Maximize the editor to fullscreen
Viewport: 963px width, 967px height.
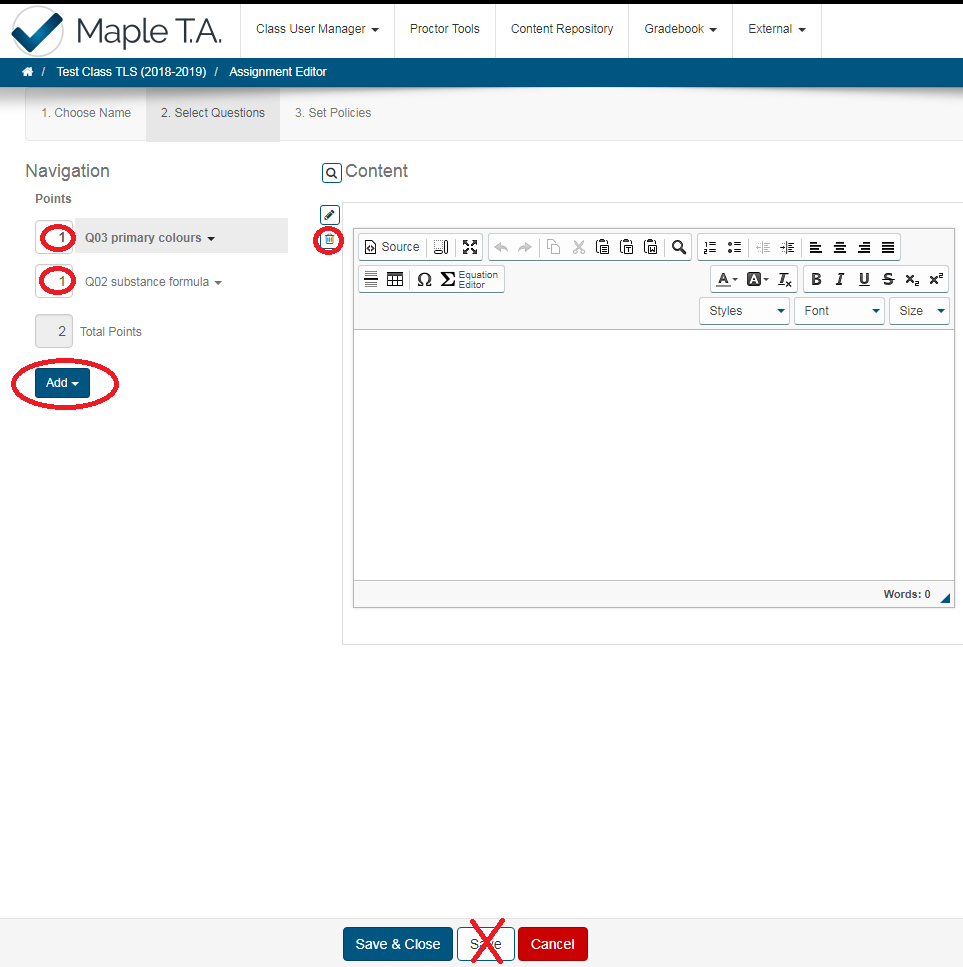pos(470,247)
